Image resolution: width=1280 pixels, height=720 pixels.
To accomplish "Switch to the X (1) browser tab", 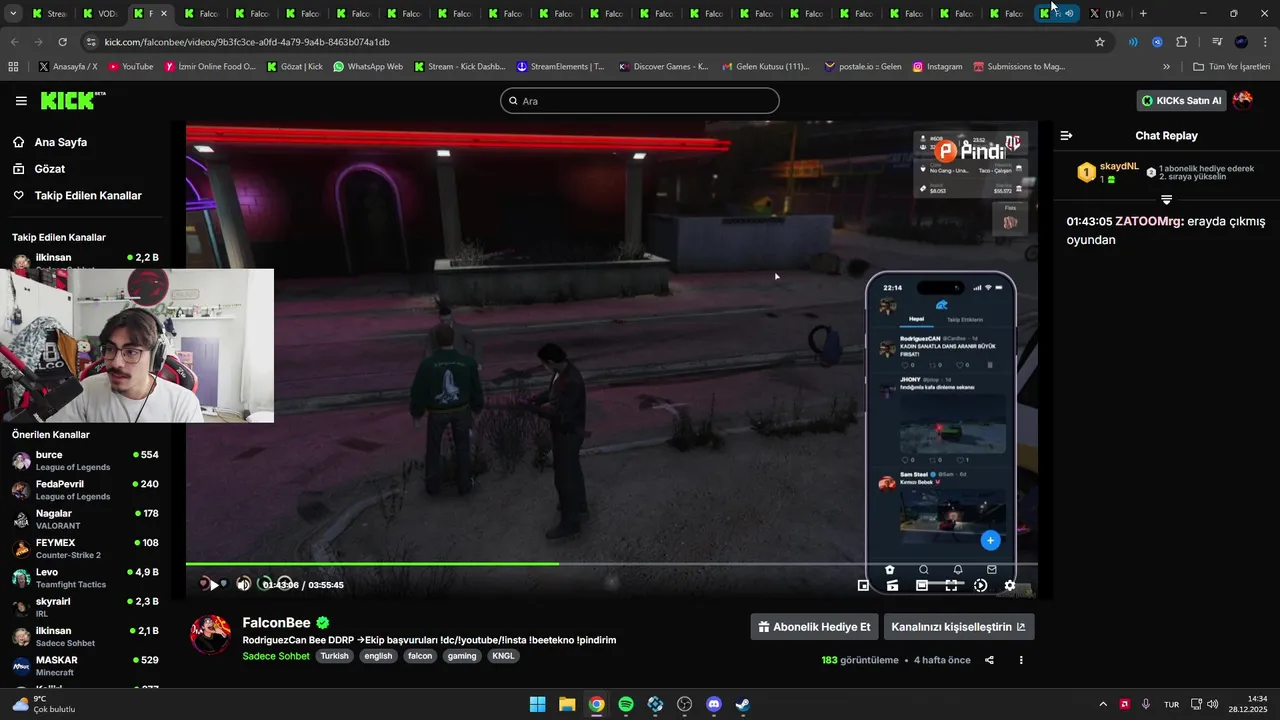I will tap(1107, 14).
